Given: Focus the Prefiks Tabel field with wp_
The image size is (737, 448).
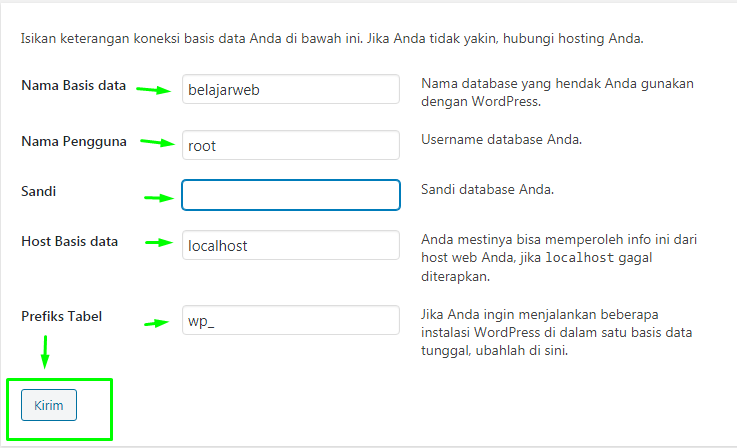Looking at the screenshot, I should (x=290, y=321).
